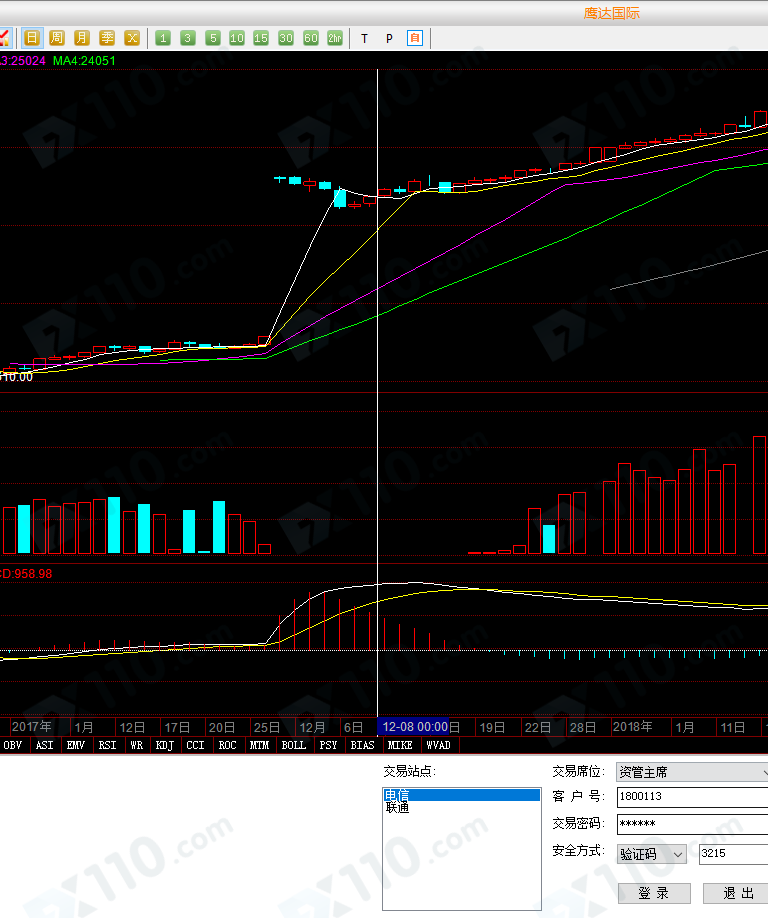Click the 交易密码 password field
The width and height of the screenshot is (768, 918).
[692, 824]
